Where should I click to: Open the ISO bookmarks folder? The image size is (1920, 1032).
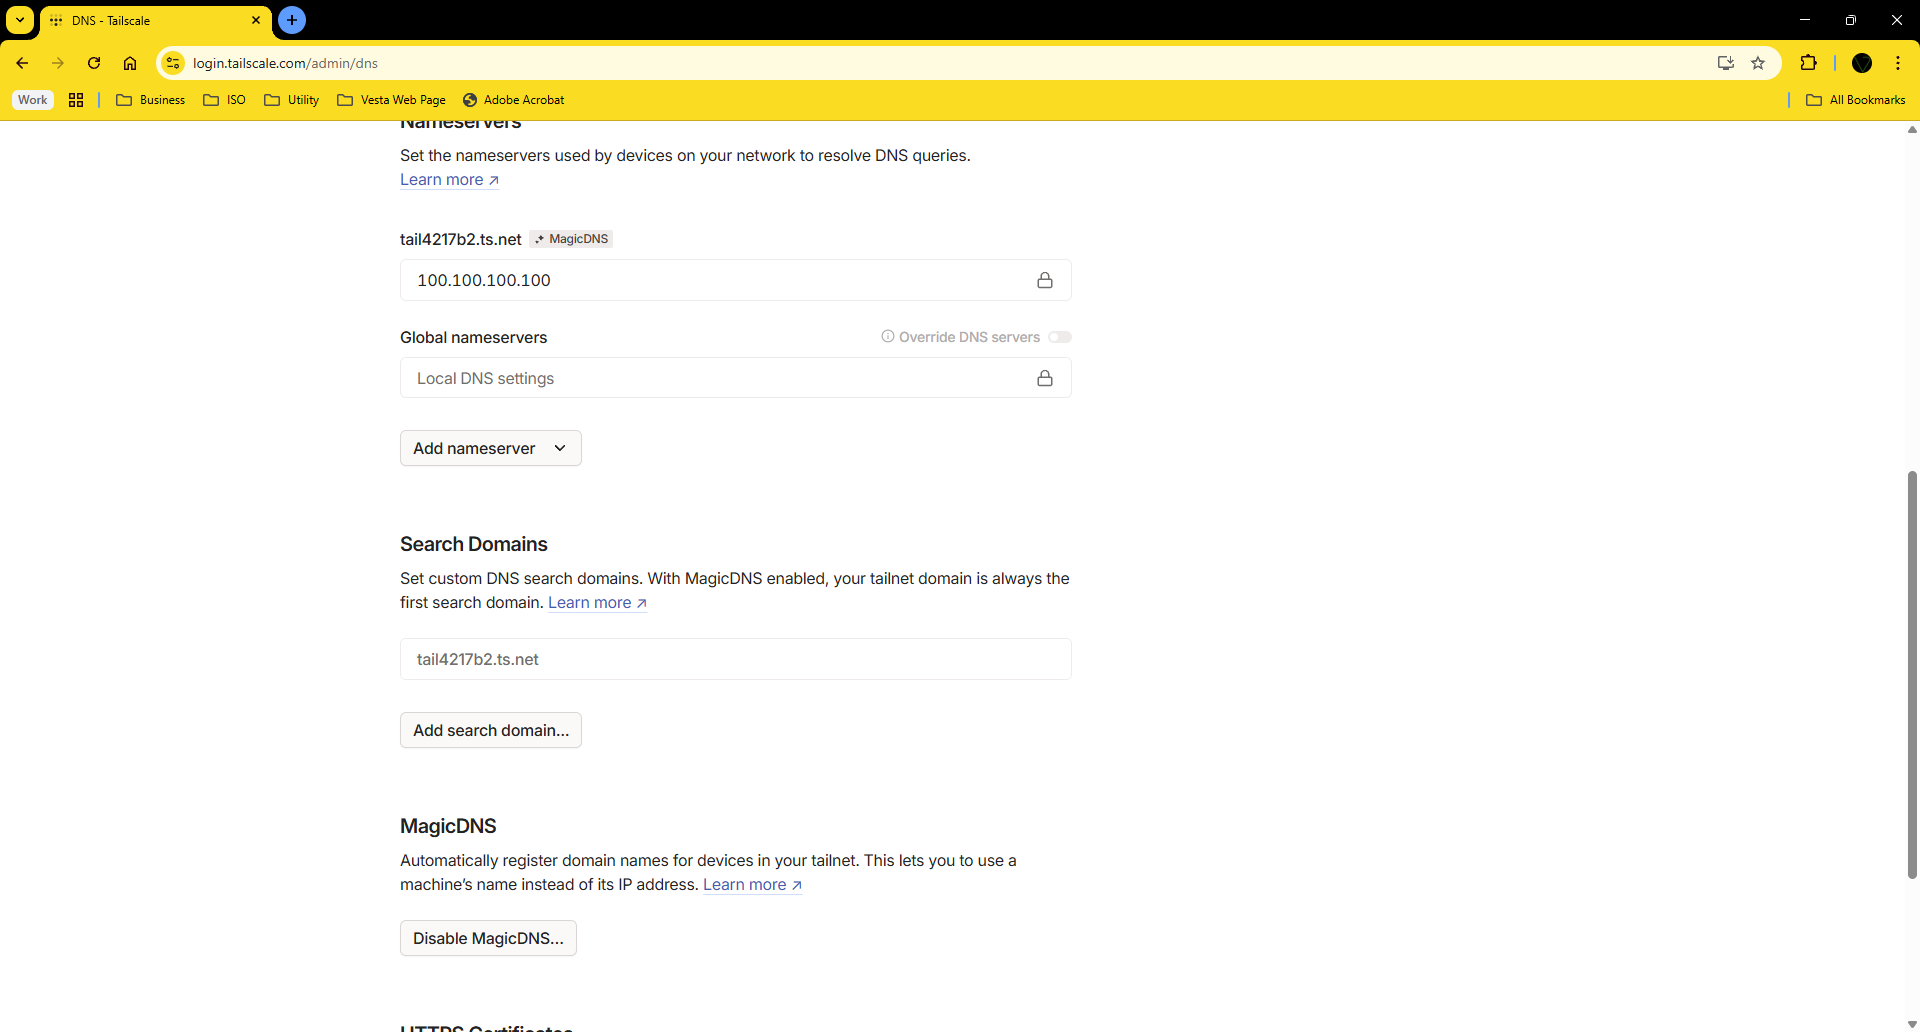pos(225,100)
